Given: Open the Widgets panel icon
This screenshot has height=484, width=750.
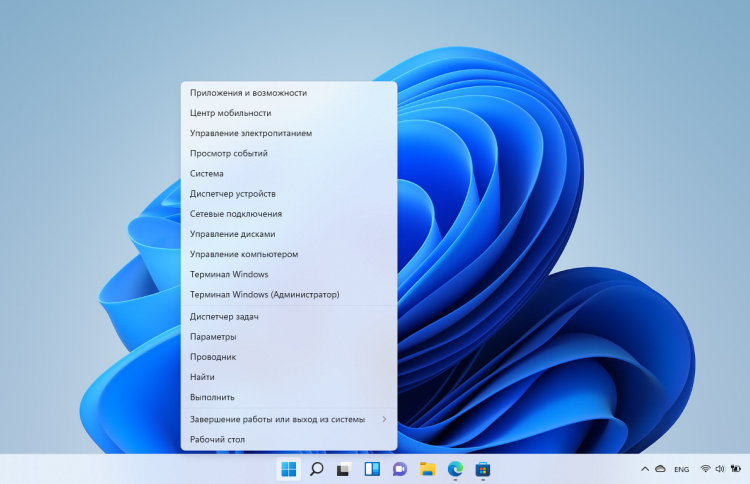Looking at the screenshot, I should [372, 469].
